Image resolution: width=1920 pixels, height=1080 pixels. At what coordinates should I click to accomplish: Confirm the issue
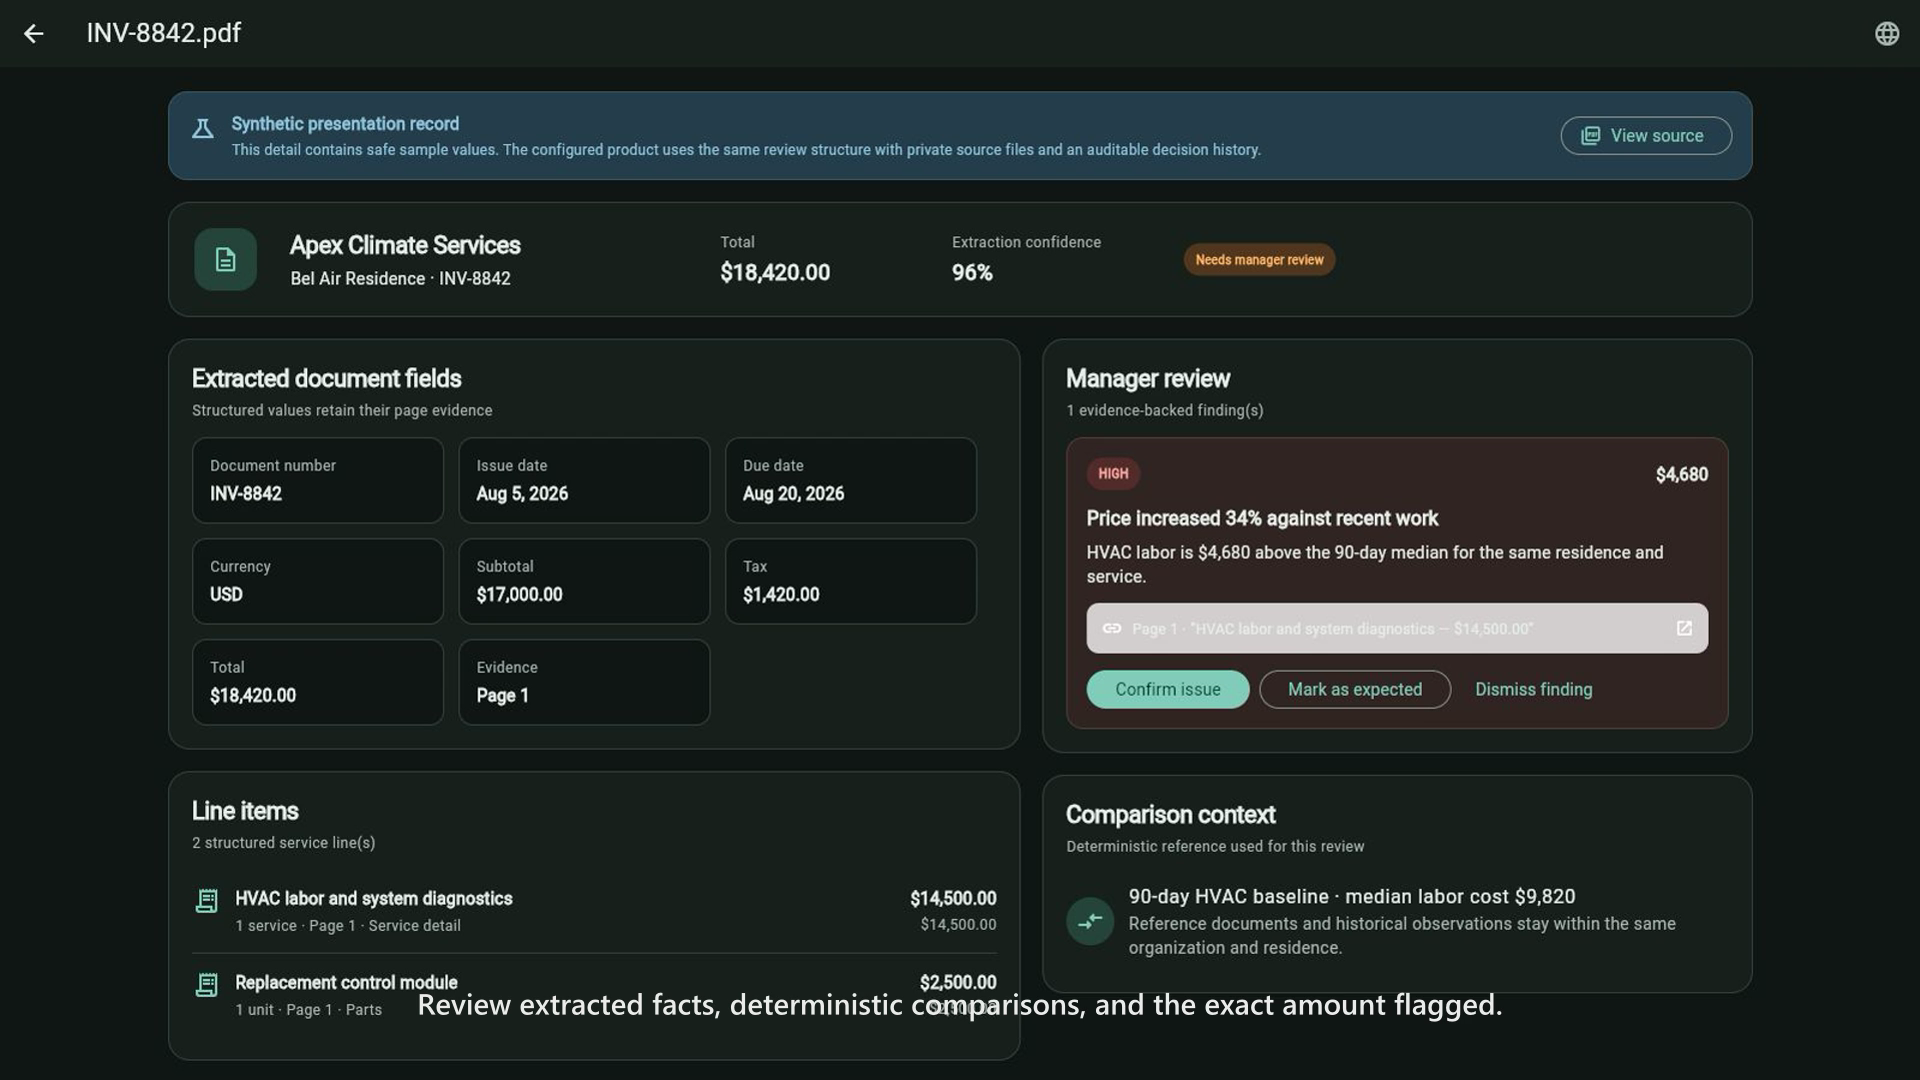point(1167,690)
